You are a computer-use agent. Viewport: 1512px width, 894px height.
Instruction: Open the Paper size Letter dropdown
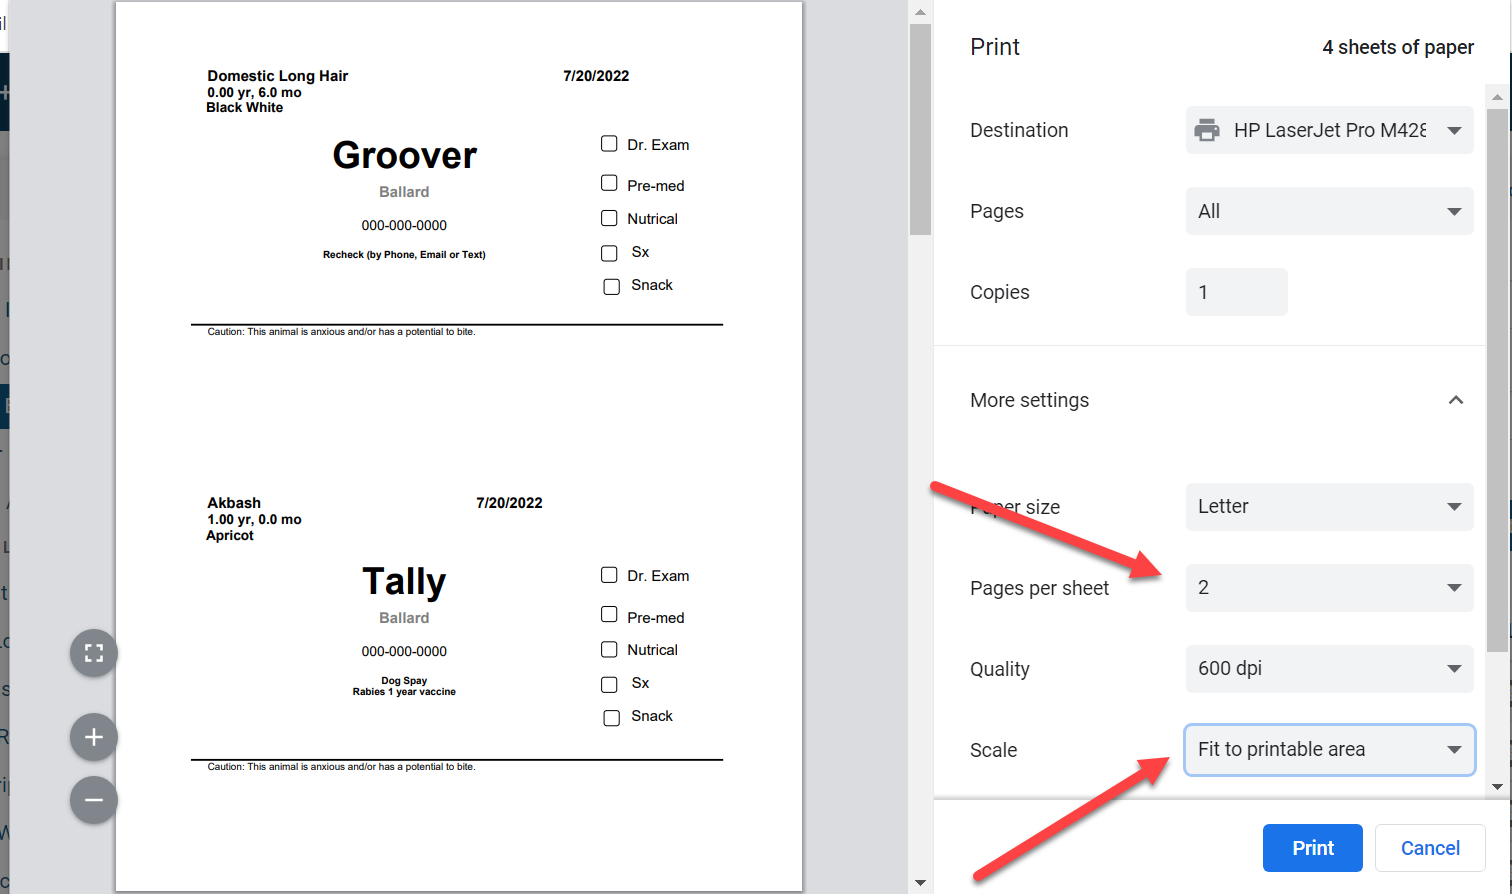point(1329,507)
